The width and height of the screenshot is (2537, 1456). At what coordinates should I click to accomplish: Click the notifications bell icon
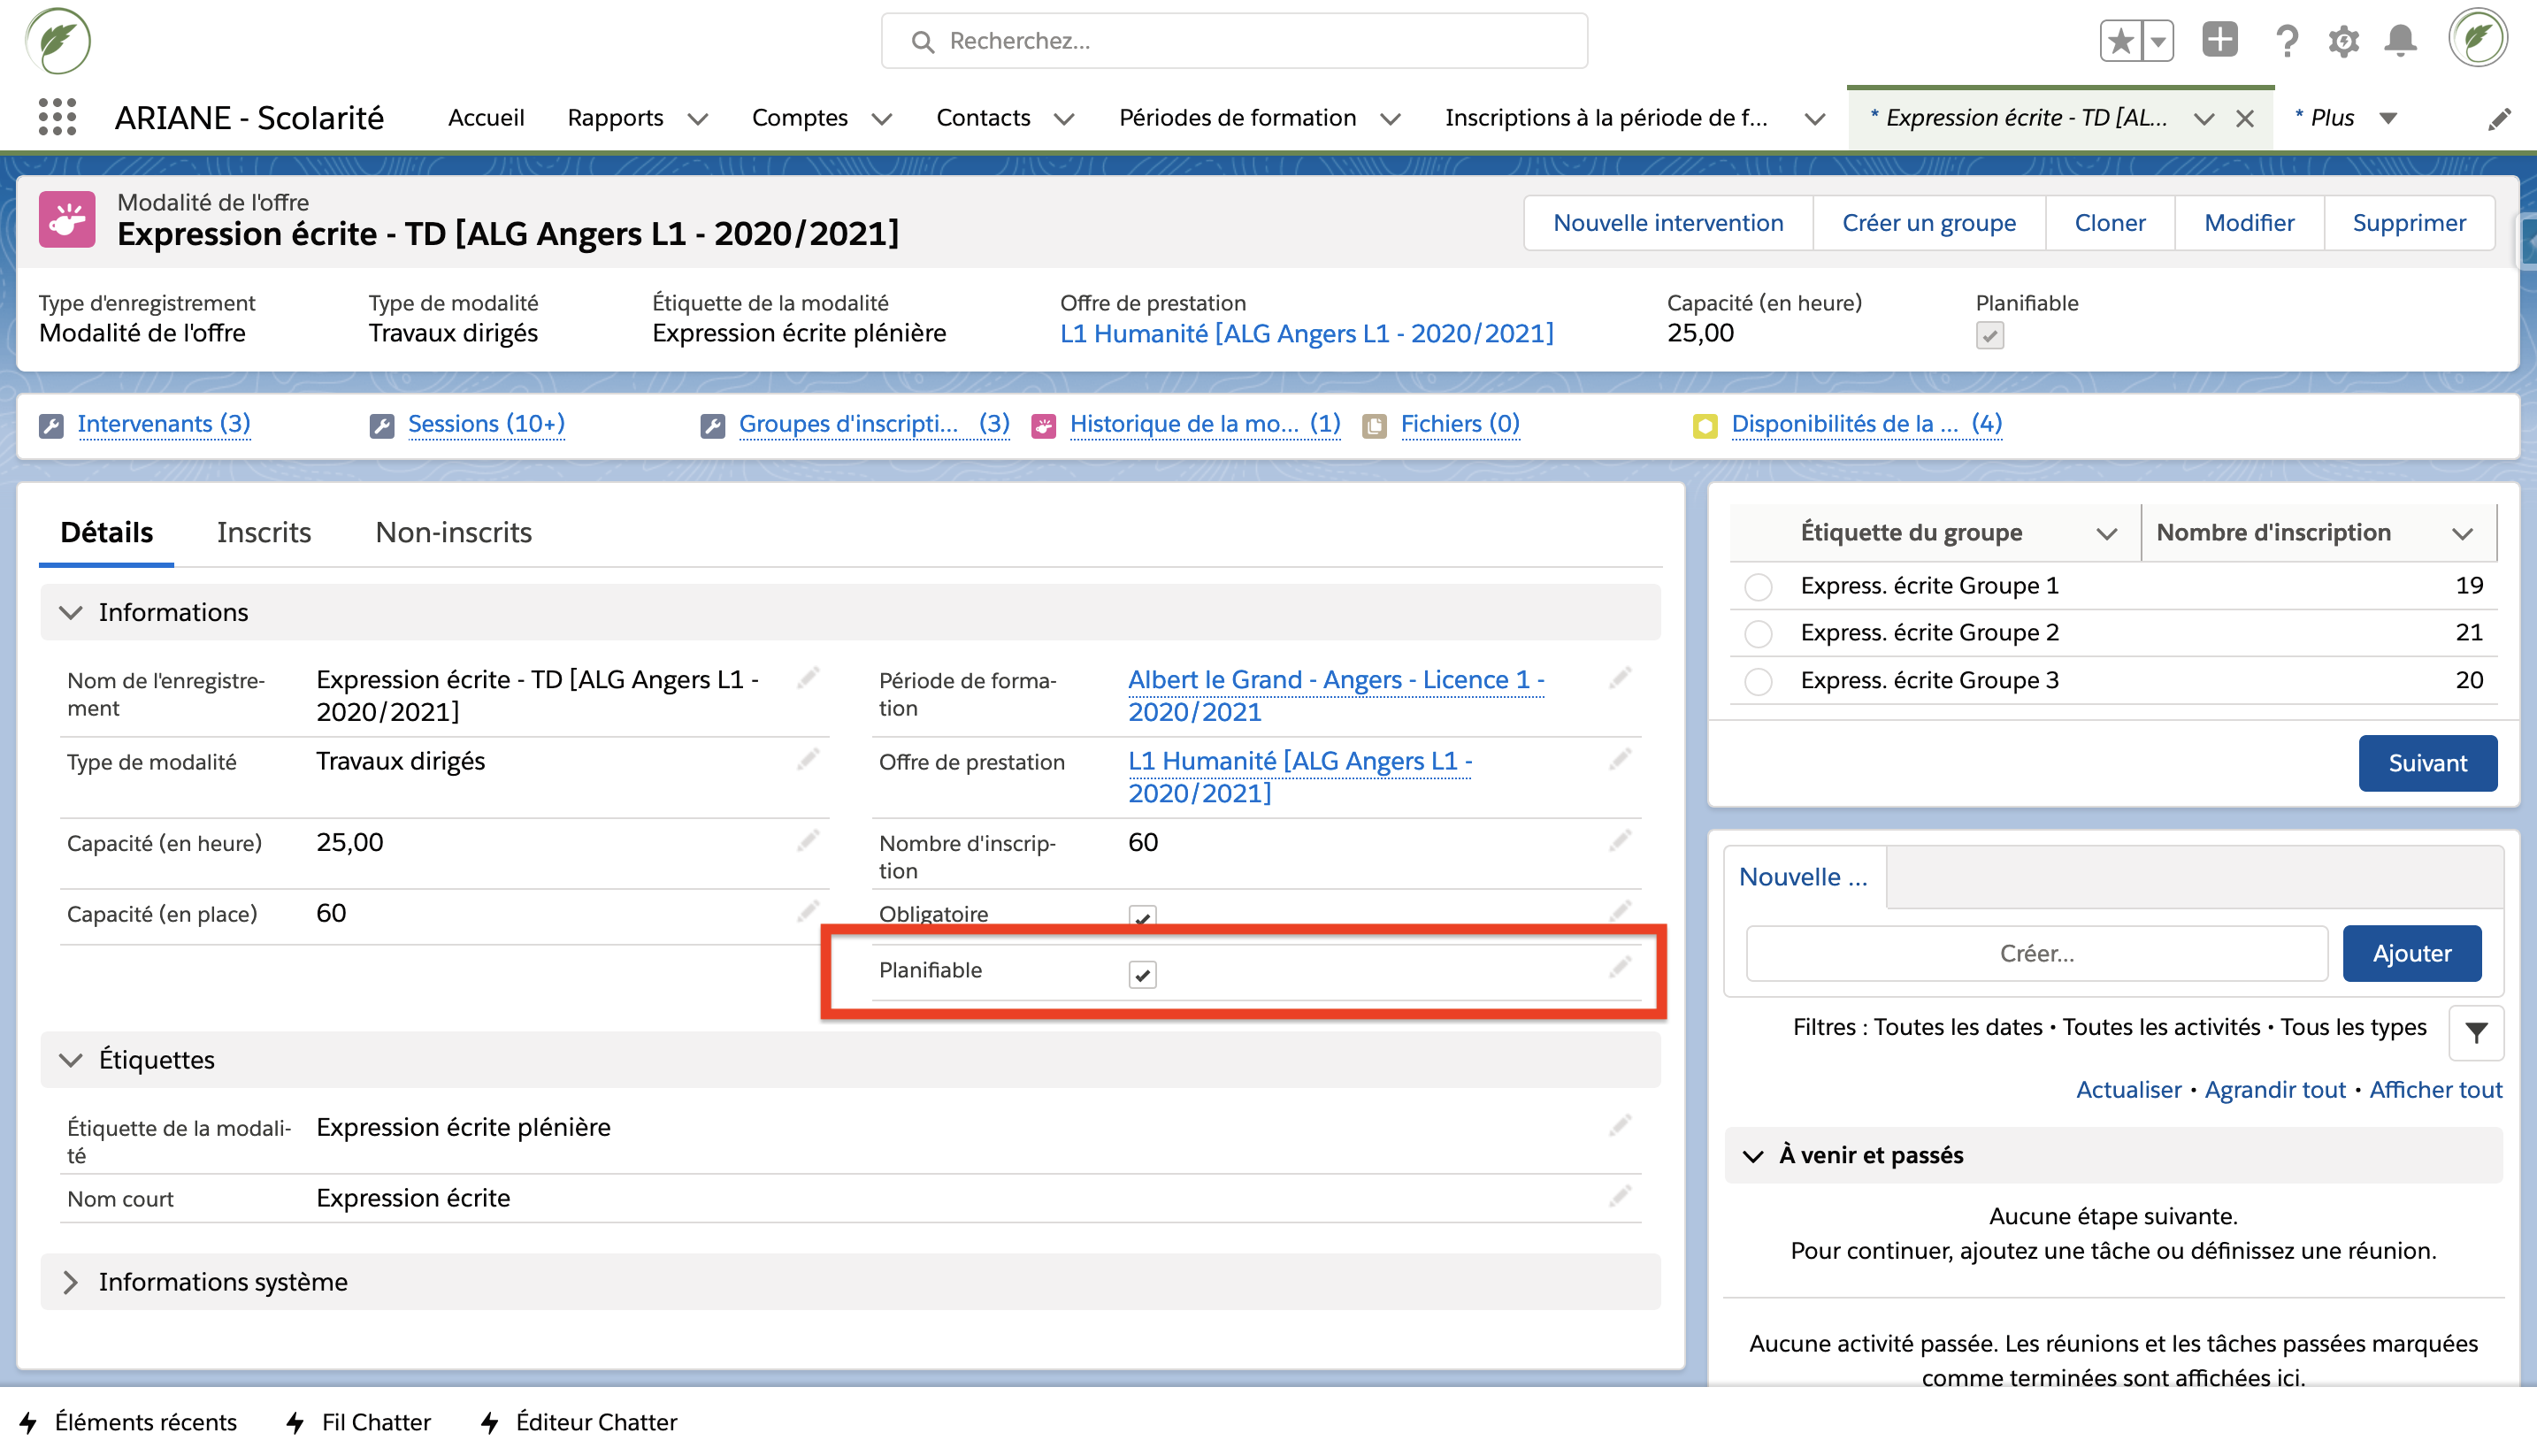(2400, 41)
